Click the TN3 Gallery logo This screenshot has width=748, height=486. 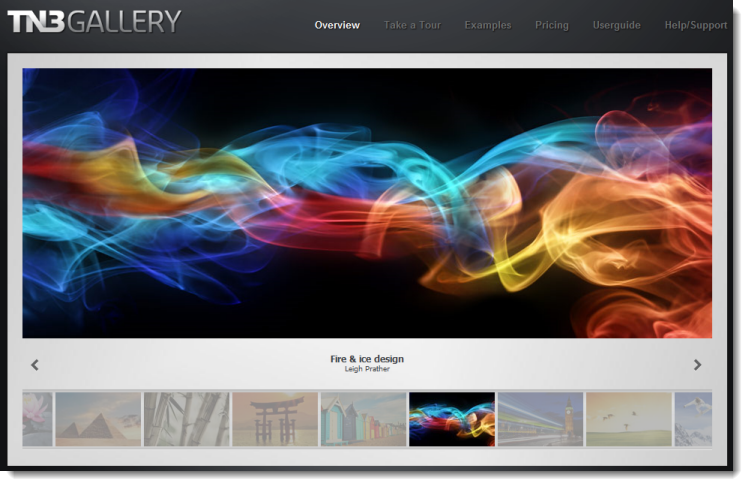94,21
